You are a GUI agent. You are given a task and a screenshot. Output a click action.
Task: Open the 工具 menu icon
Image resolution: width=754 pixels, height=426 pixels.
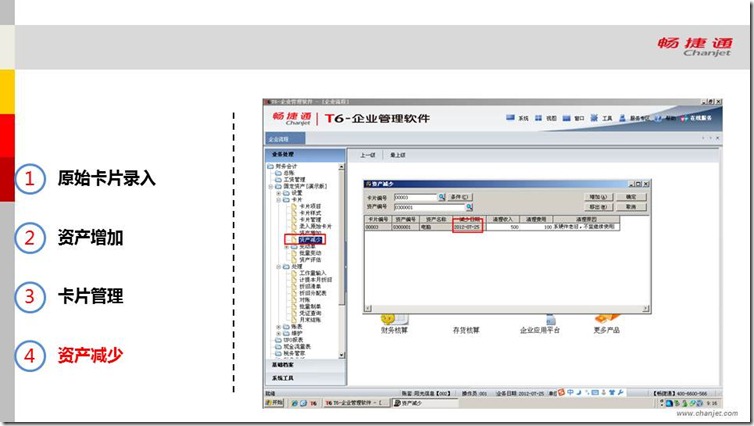(x=594, y=118)
